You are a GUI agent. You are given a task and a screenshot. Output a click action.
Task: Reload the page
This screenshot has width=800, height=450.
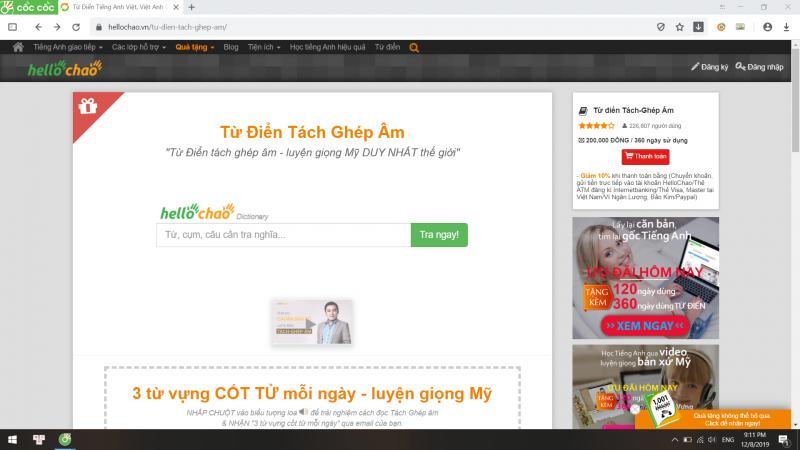pos(78,27)
